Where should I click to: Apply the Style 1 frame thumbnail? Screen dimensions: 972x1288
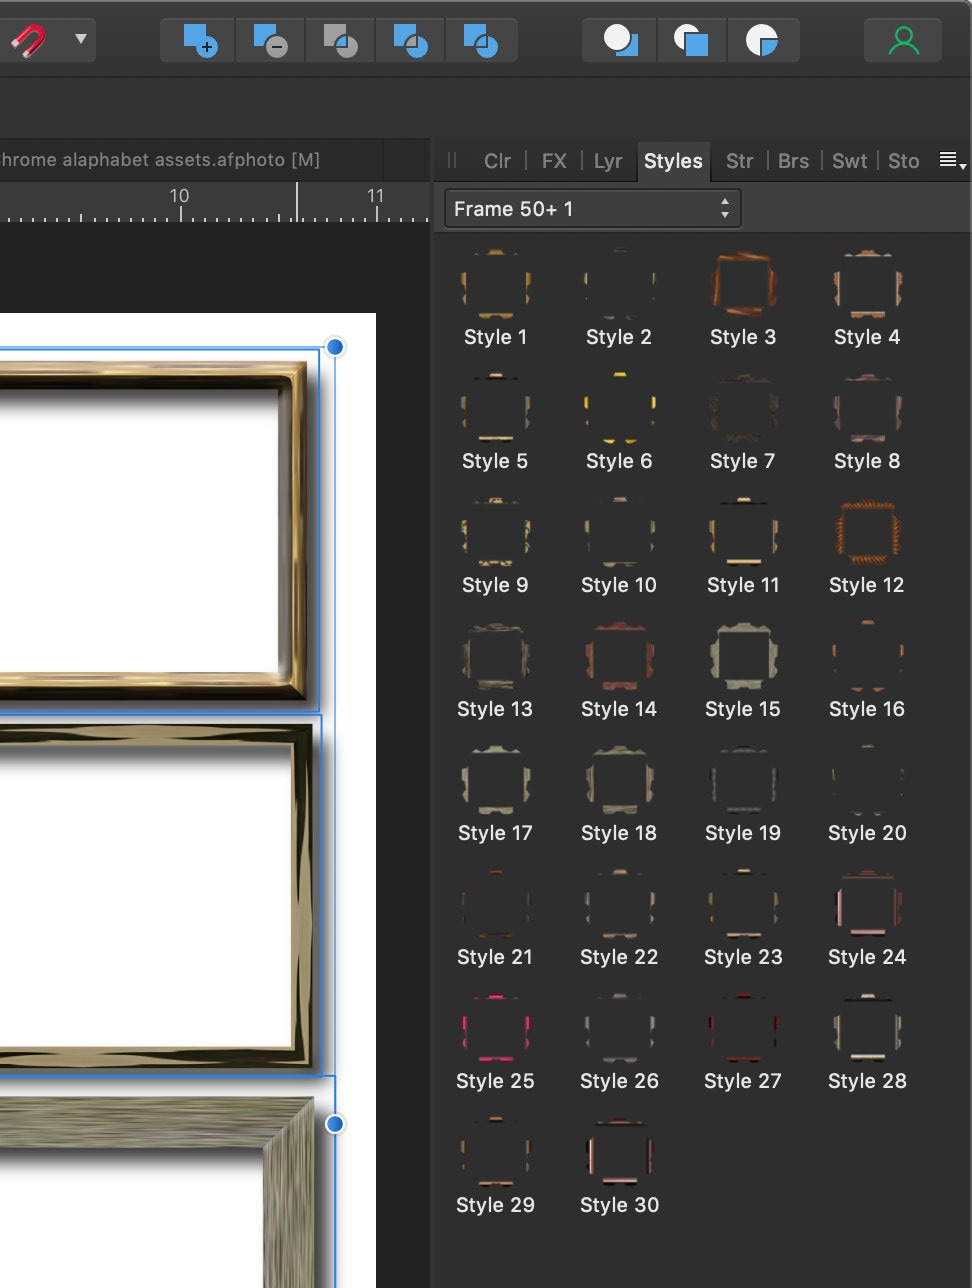tap(495, 284)
